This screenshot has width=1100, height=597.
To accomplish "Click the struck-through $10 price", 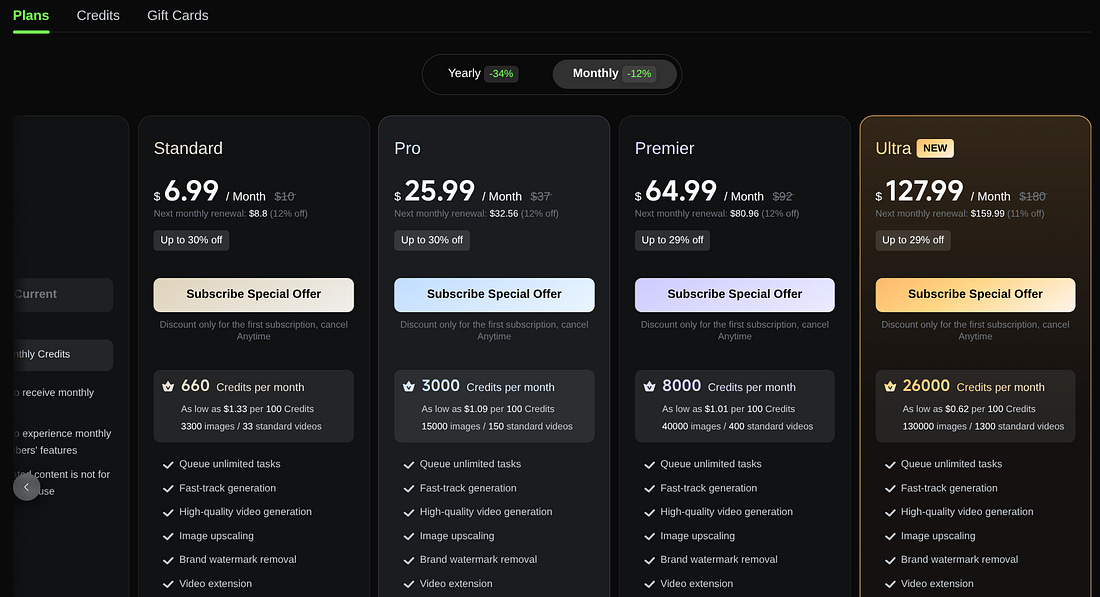I will (285, 196).
